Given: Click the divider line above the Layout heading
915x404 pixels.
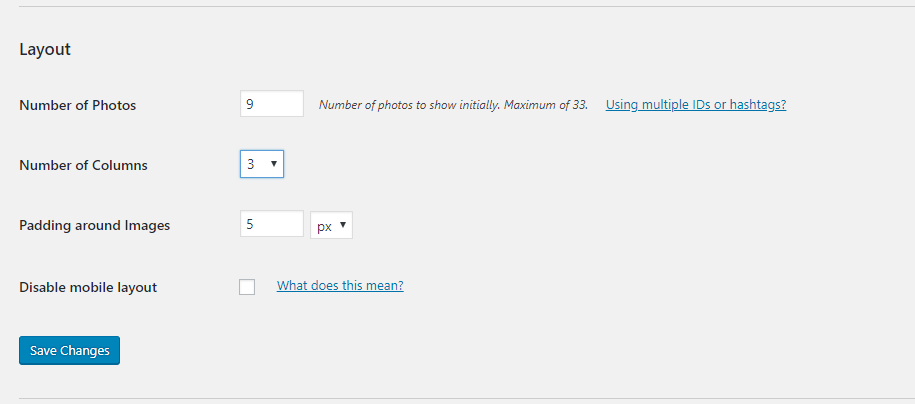Looking at the screenshot, I should pyautogui.click(x=457, y=7).
